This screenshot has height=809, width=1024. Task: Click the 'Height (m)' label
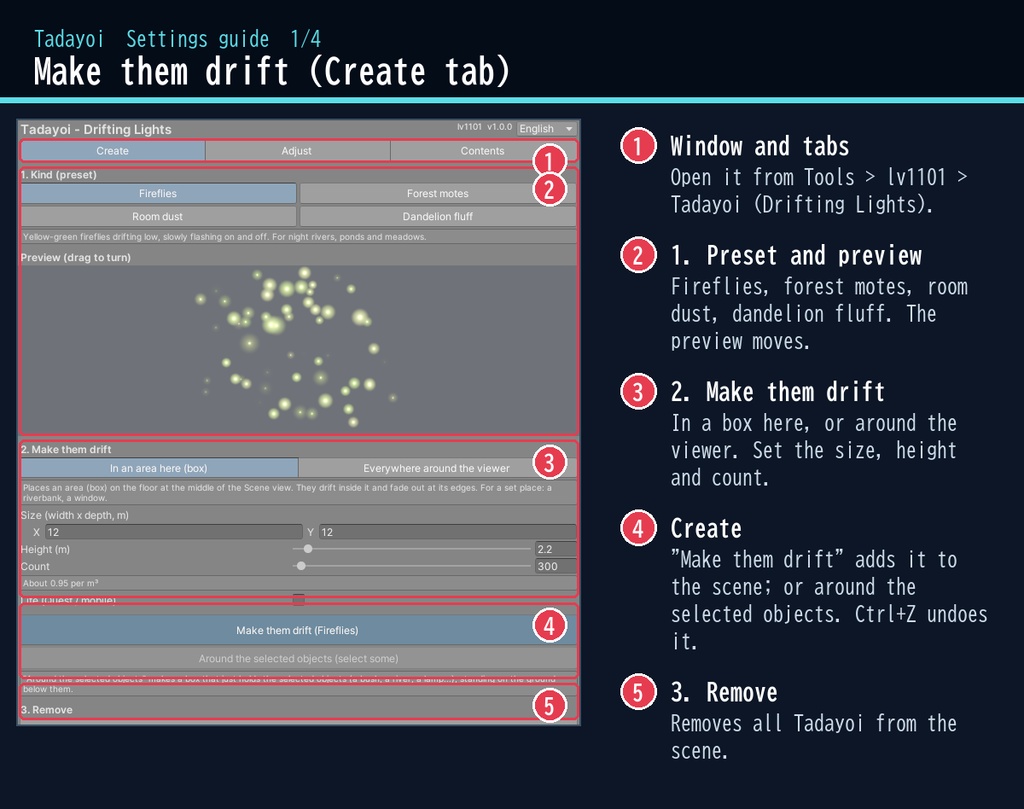click(45, 549)
